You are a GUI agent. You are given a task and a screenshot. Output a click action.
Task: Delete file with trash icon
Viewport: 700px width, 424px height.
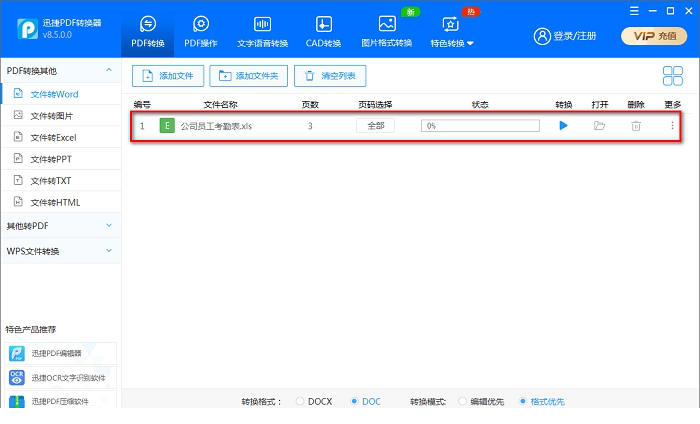tap(636, 126)
